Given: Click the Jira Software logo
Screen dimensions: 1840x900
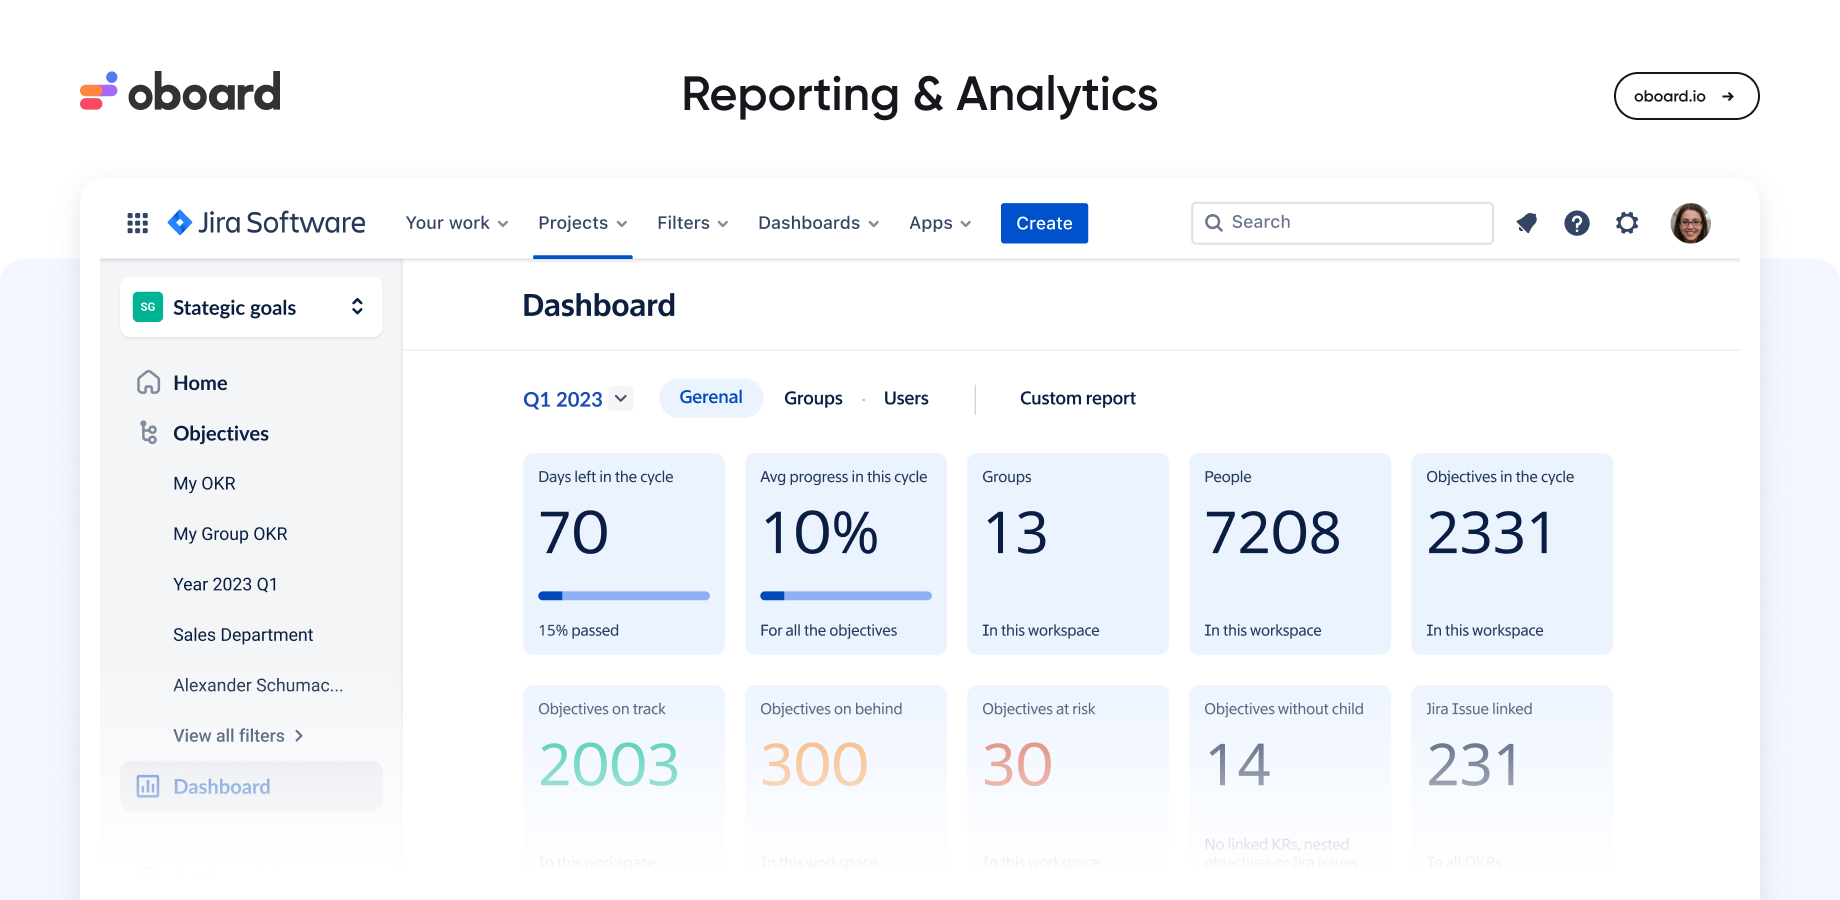Looking at the screenshot, I should click(266, 222).
